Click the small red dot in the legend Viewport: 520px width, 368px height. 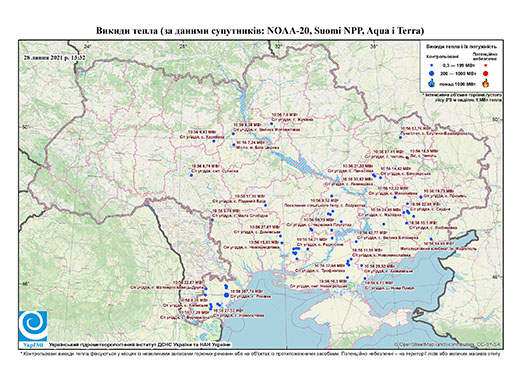486,66
